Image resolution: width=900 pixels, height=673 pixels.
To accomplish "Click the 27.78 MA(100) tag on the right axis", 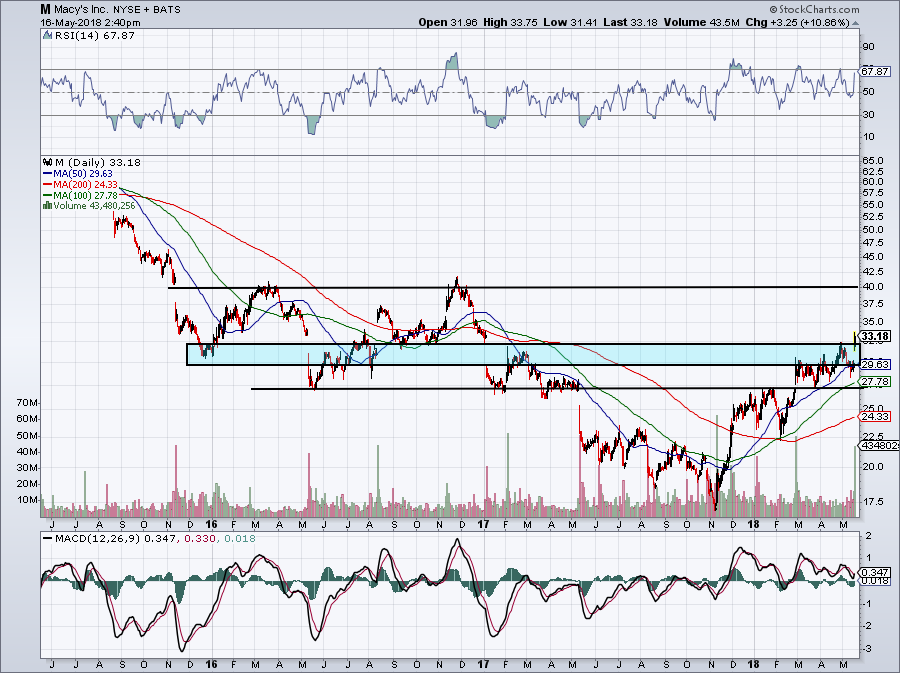I will click(x=876, y=382).
